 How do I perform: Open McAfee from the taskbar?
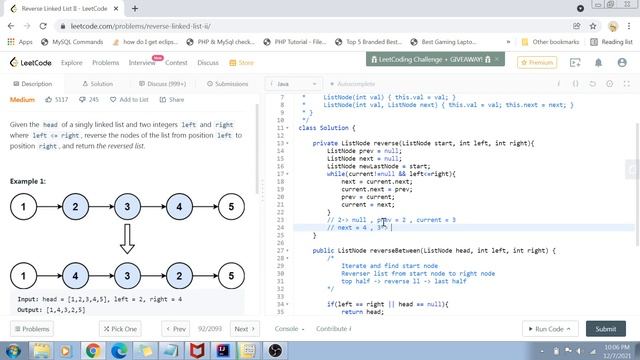tap(197, 351)
